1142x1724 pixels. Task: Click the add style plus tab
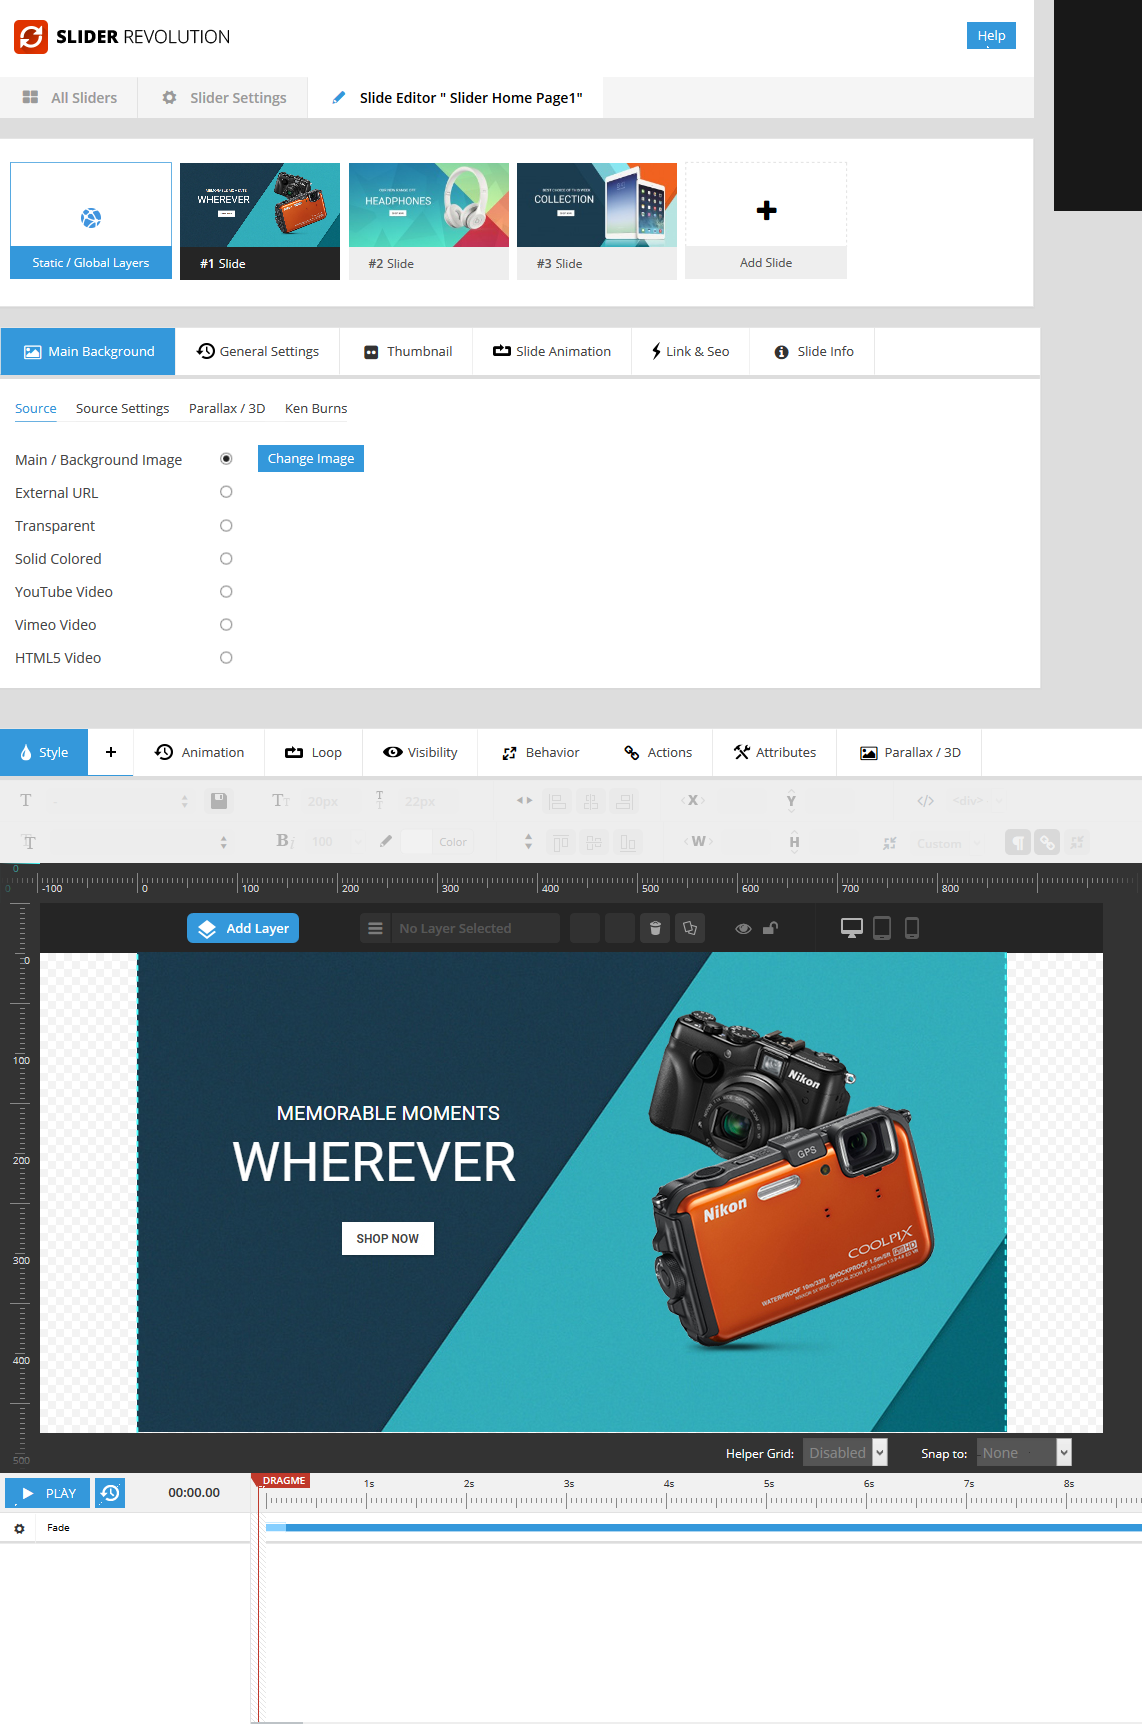click(x=111, y=752)
